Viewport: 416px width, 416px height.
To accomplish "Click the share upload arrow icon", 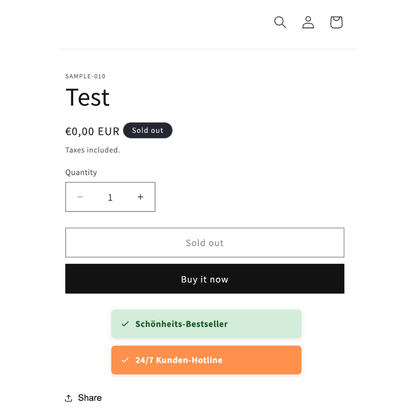I will coord(68,398).
